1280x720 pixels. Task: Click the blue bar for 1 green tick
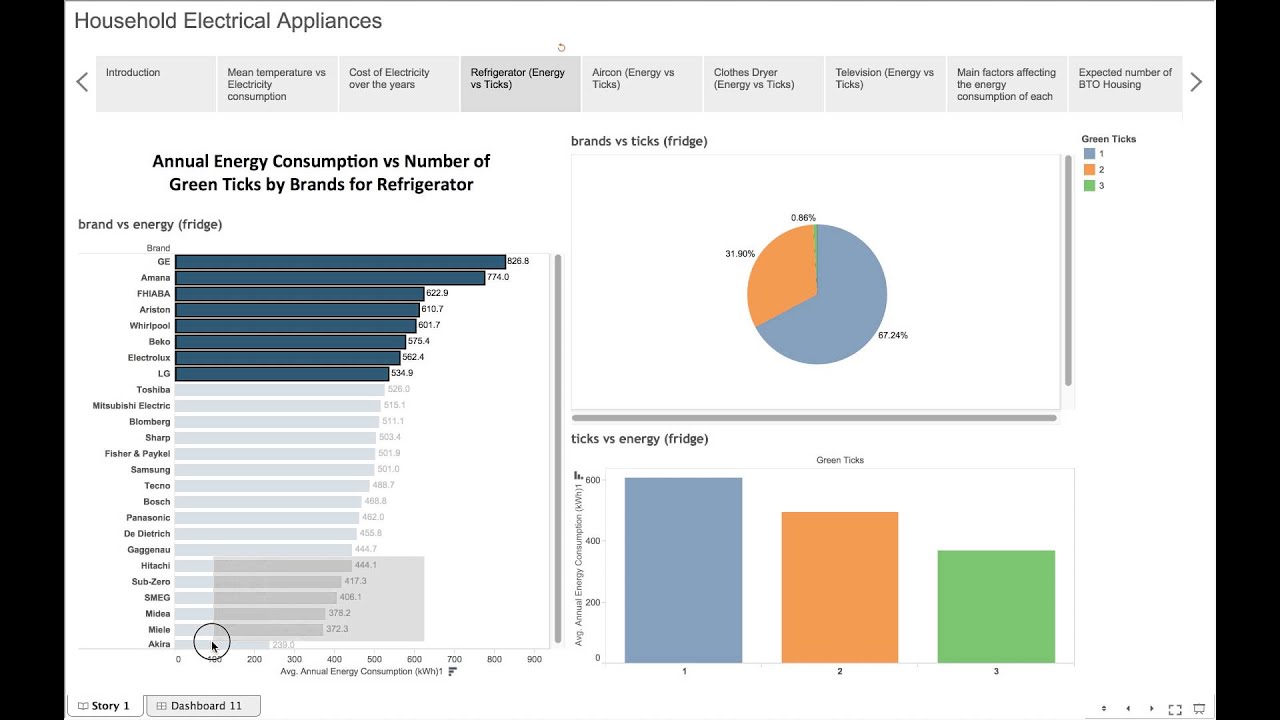click(x=684, y=570)
